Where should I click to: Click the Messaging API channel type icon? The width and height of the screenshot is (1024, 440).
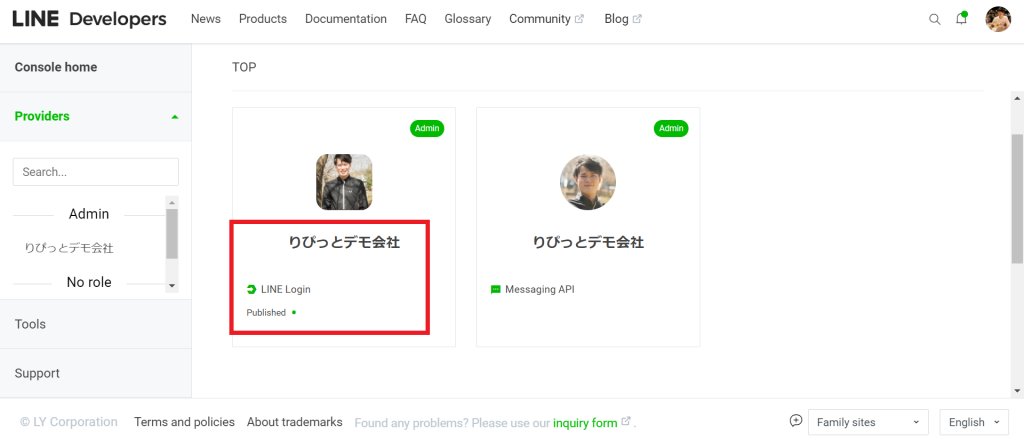tap(496, 289)
